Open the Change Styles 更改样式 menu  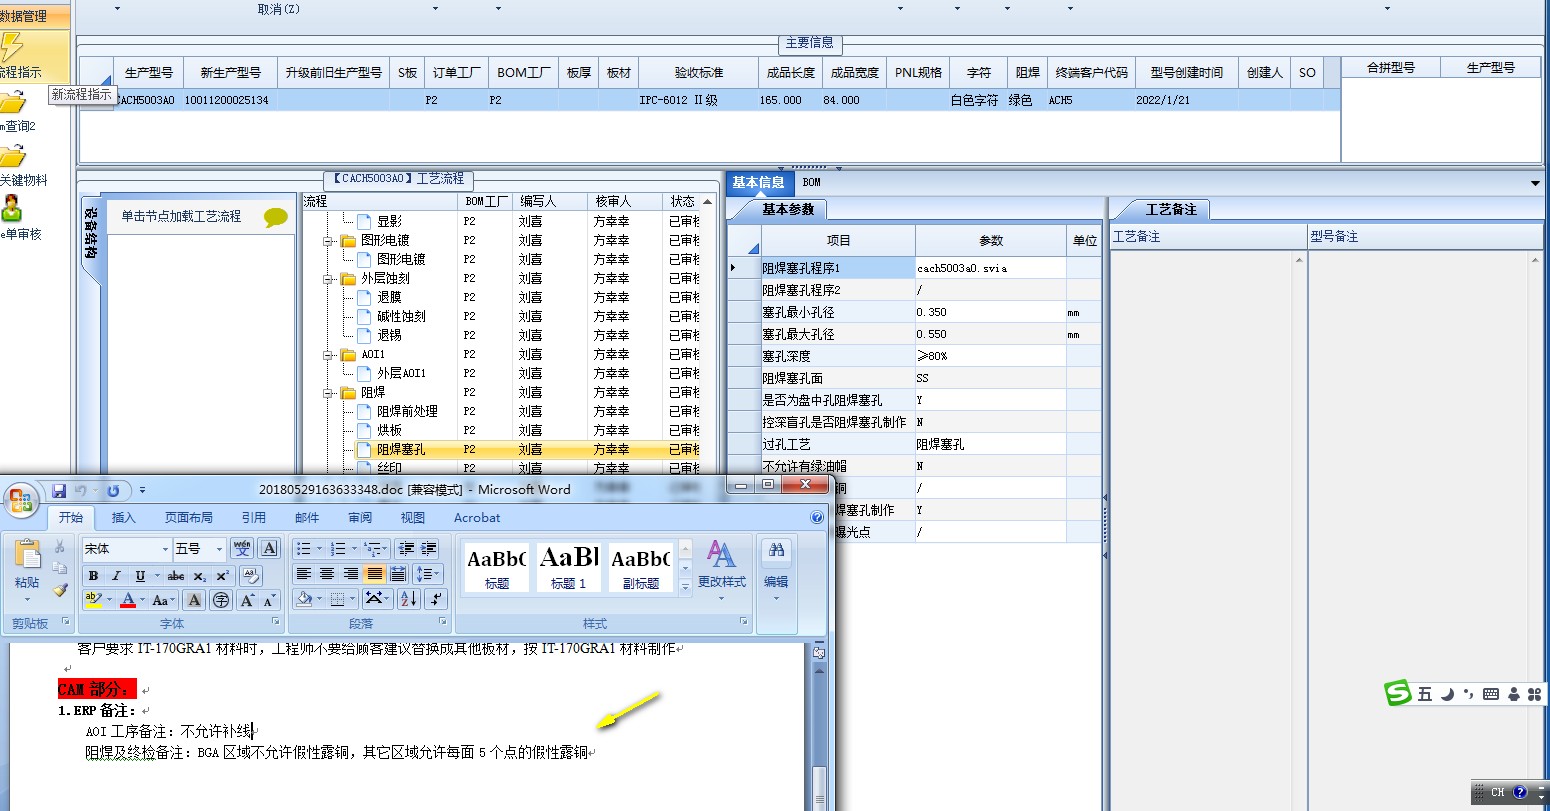[721, 568]
